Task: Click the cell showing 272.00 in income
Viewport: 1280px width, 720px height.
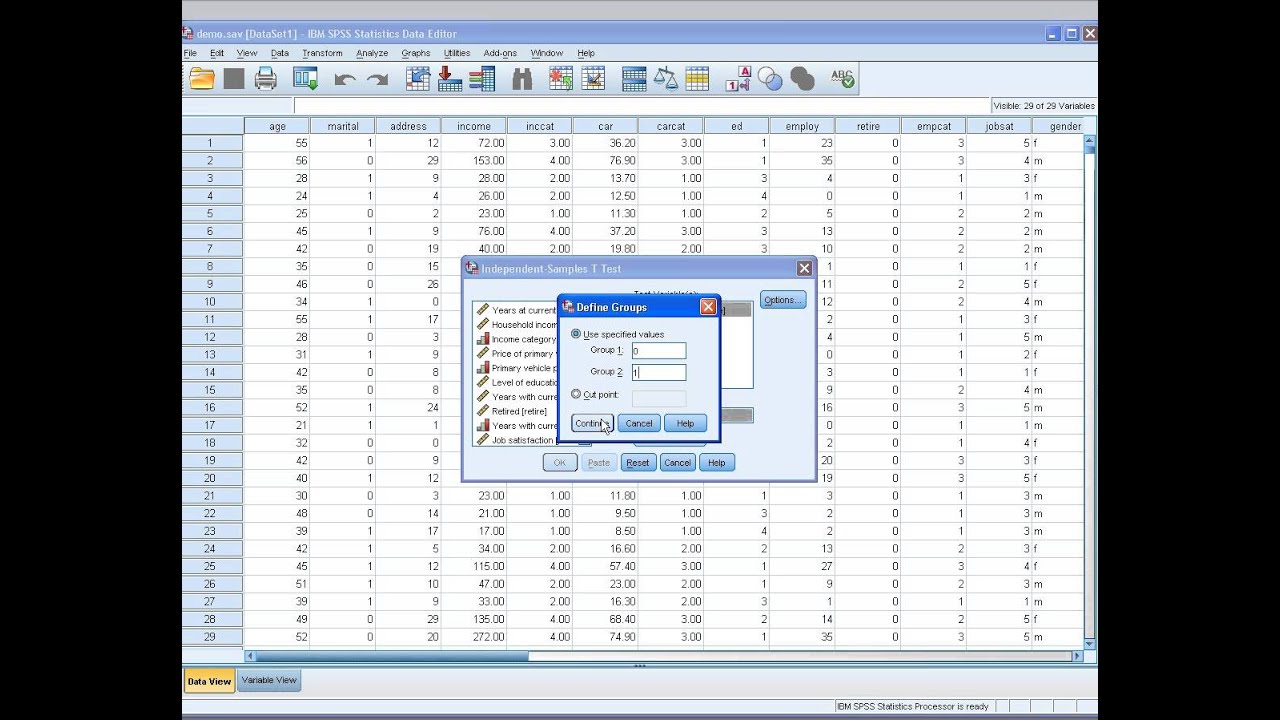Action: coord(474,637)
